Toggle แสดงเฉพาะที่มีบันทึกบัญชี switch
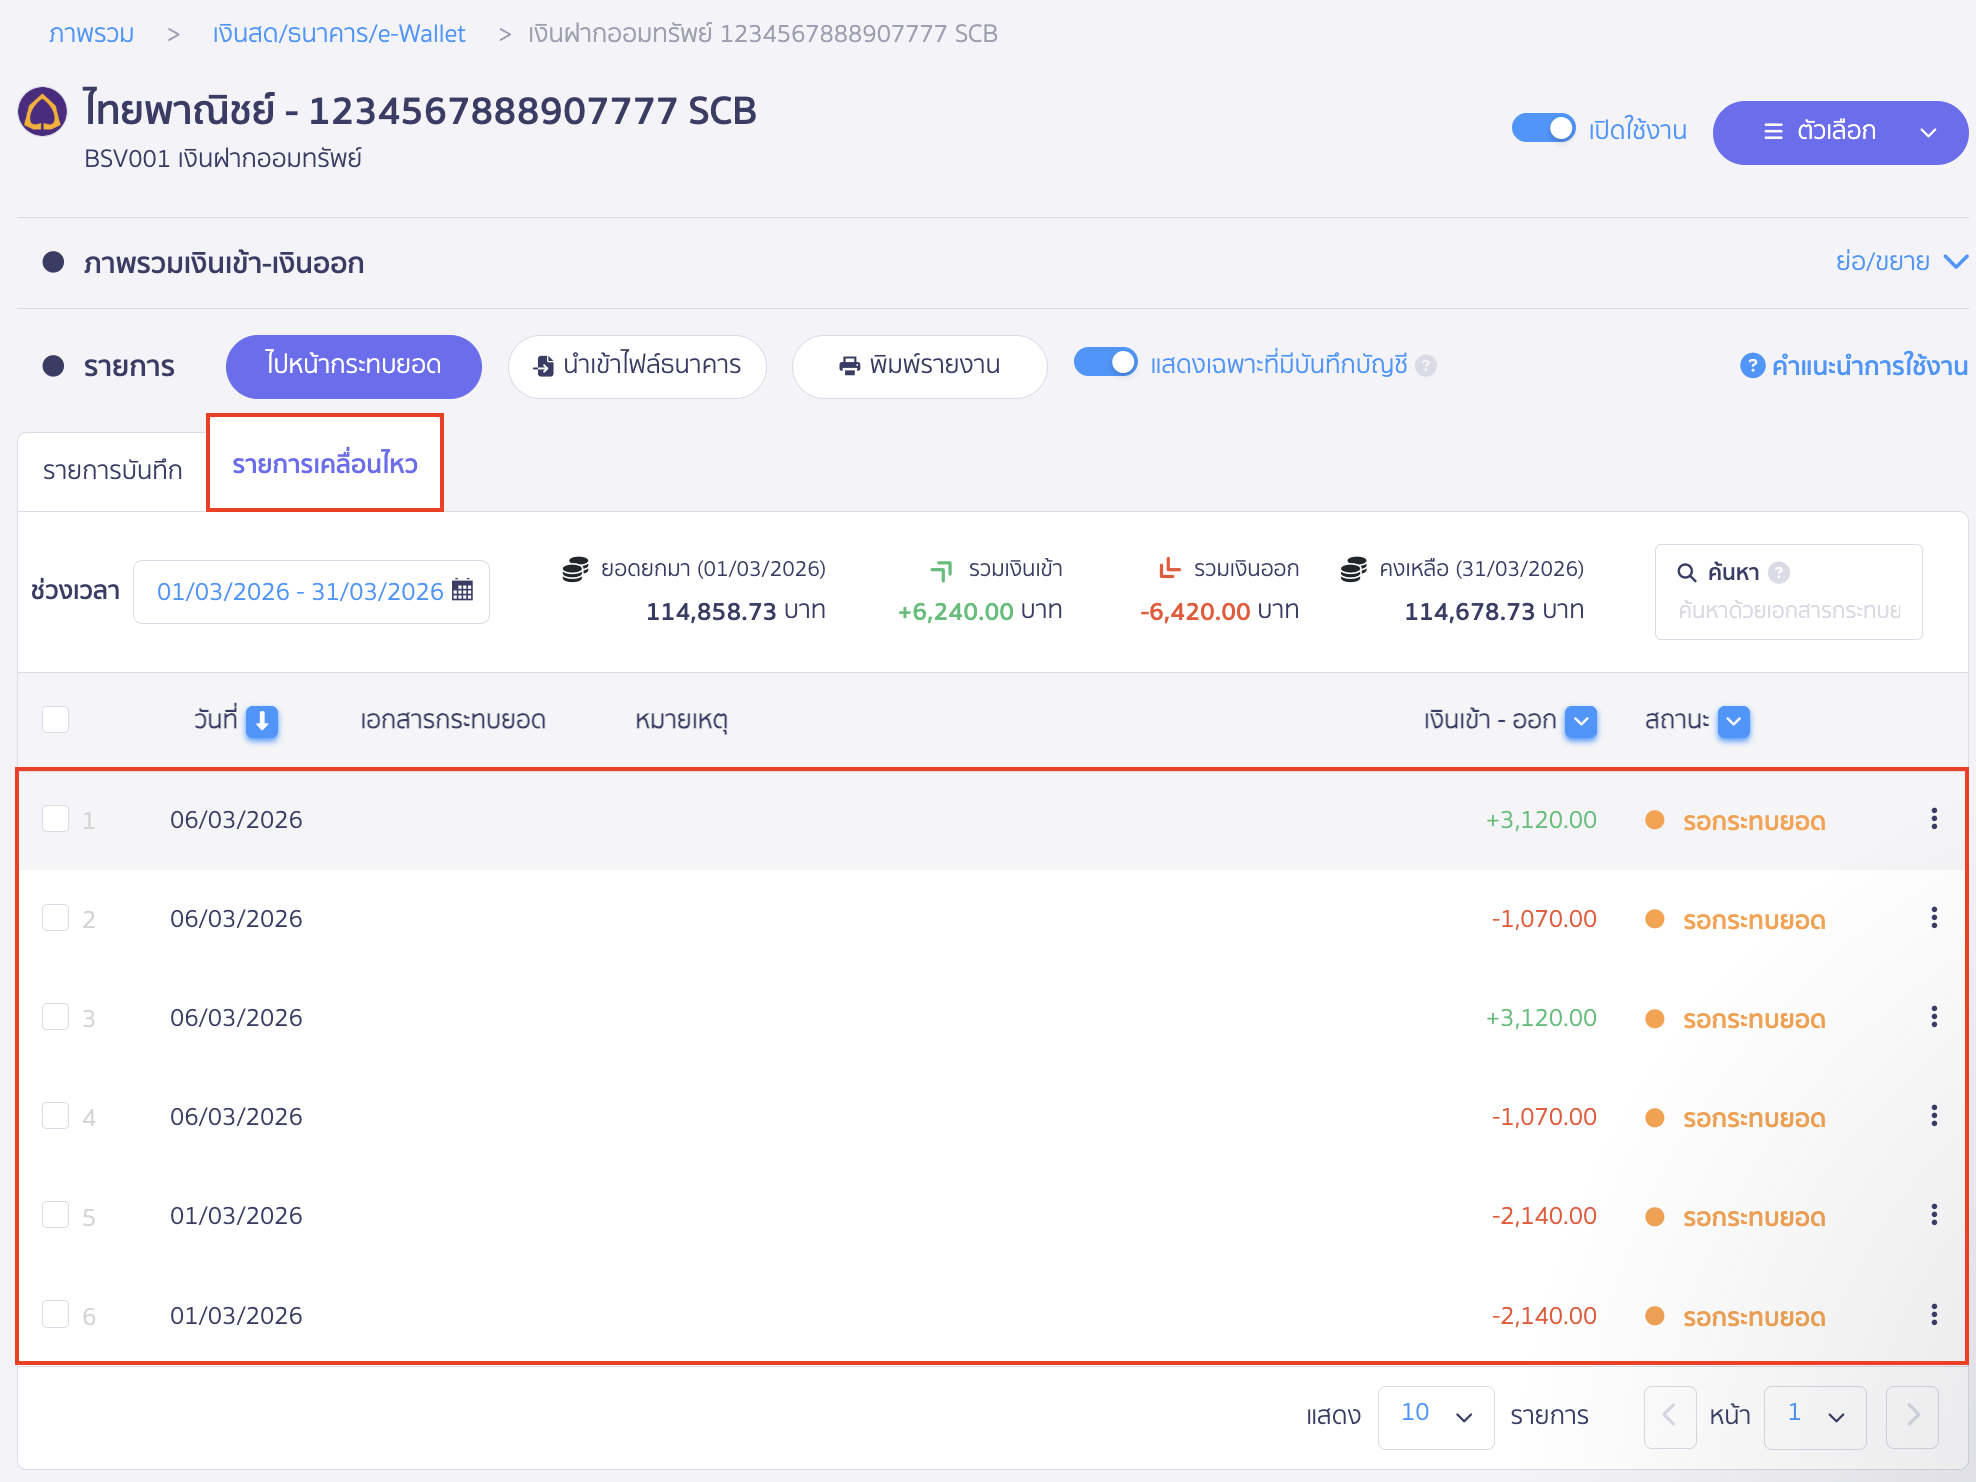 [x=1105, y=363]
